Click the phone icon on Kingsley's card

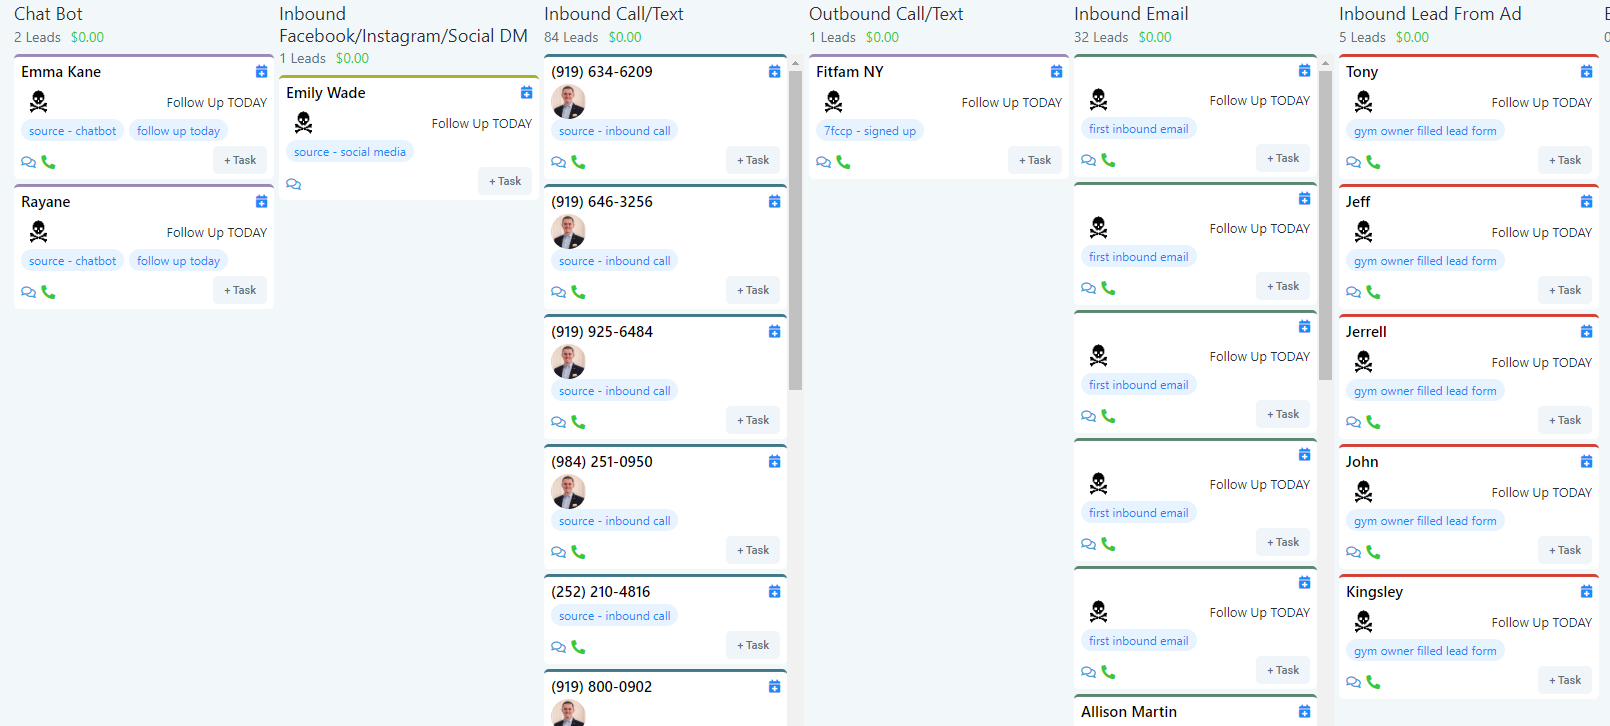1373,682
